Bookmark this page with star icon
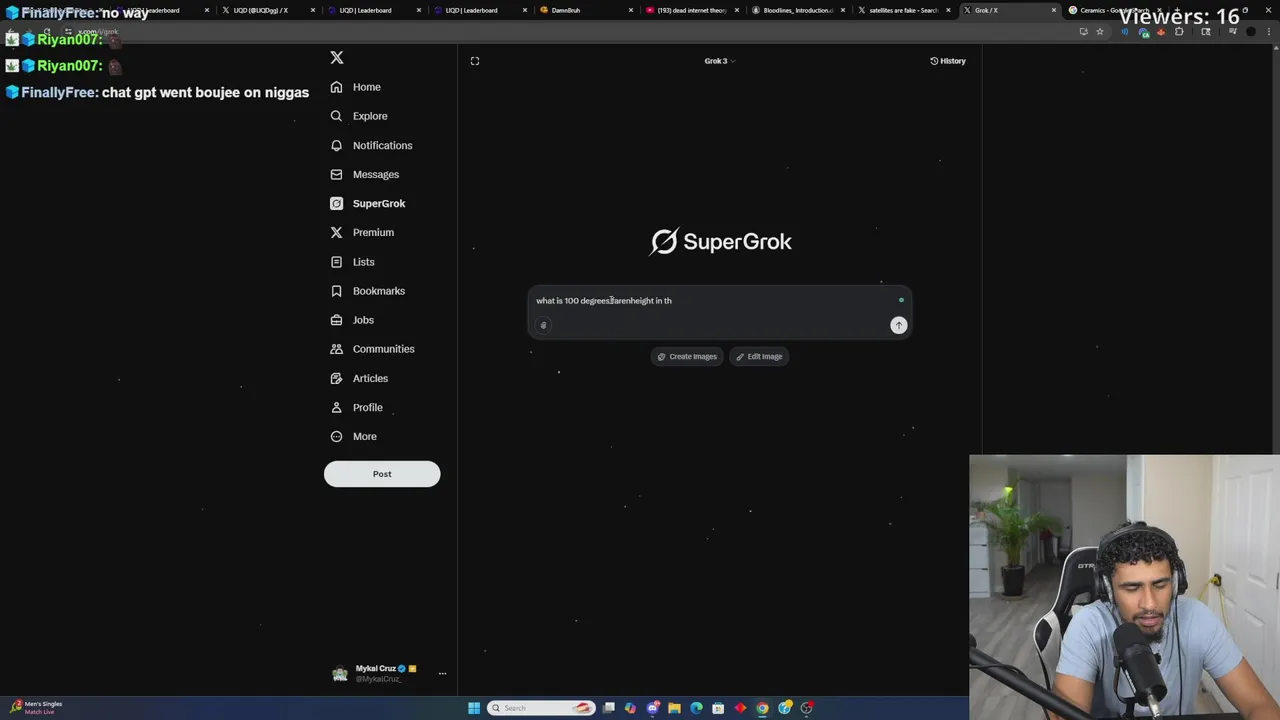The width and height of the screenshot is (1280, 720). (1100, 31)
